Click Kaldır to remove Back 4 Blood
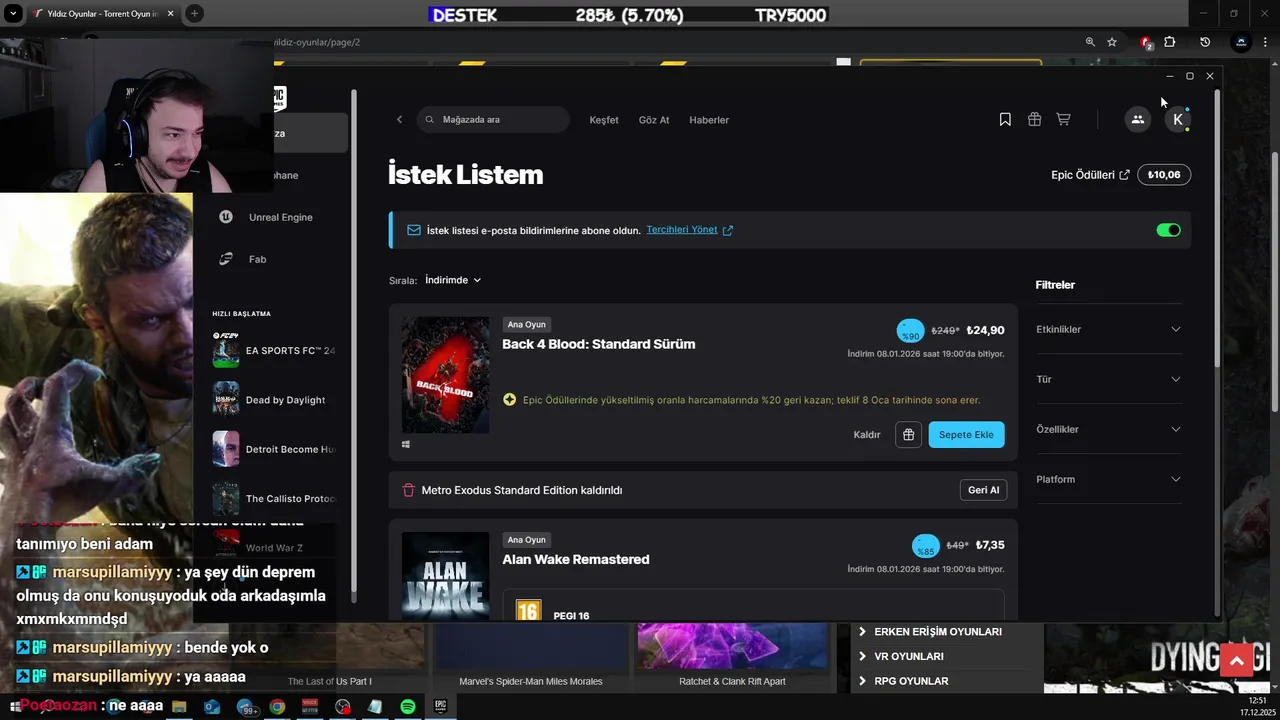 [867, 435]
